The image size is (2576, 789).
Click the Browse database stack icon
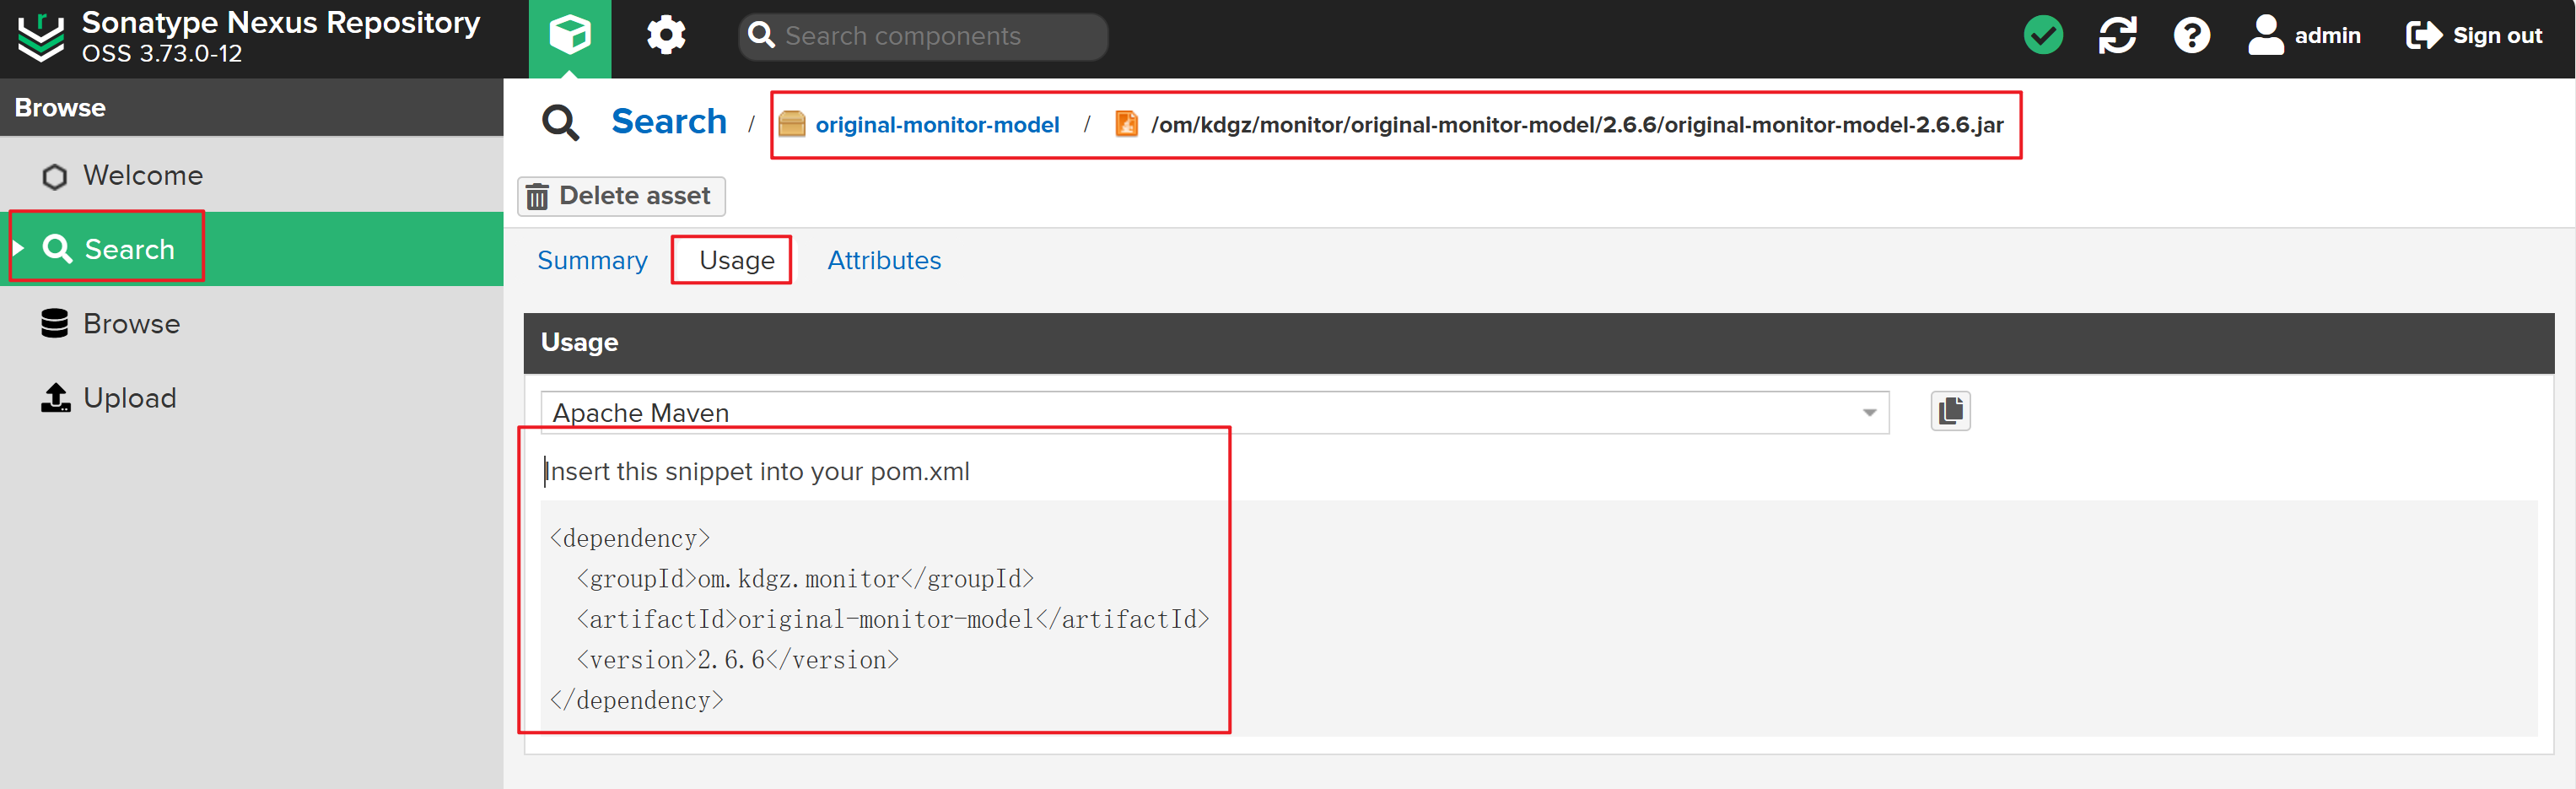[x=55, y=323]
